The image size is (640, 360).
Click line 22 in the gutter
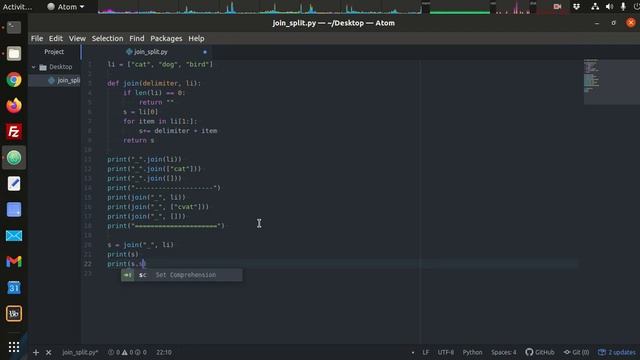[x=88, y=264]
